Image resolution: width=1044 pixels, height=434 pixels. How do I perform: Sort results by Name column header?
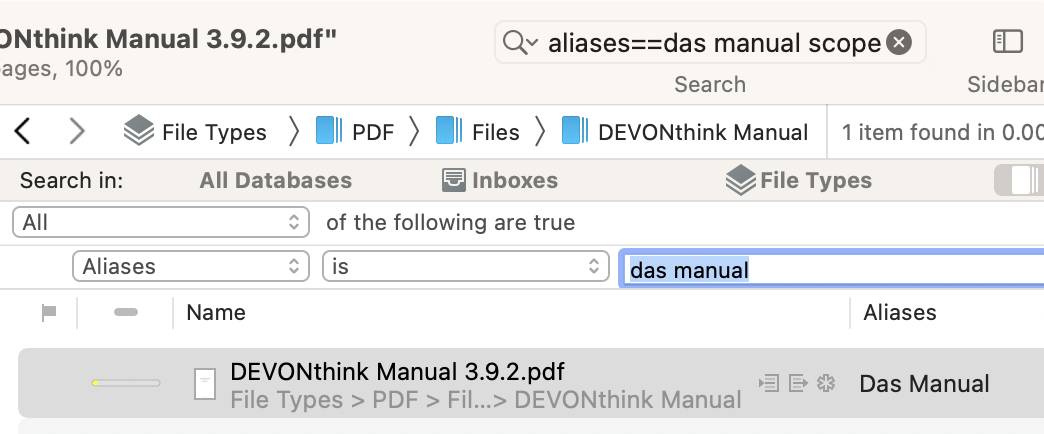[216, 313]
